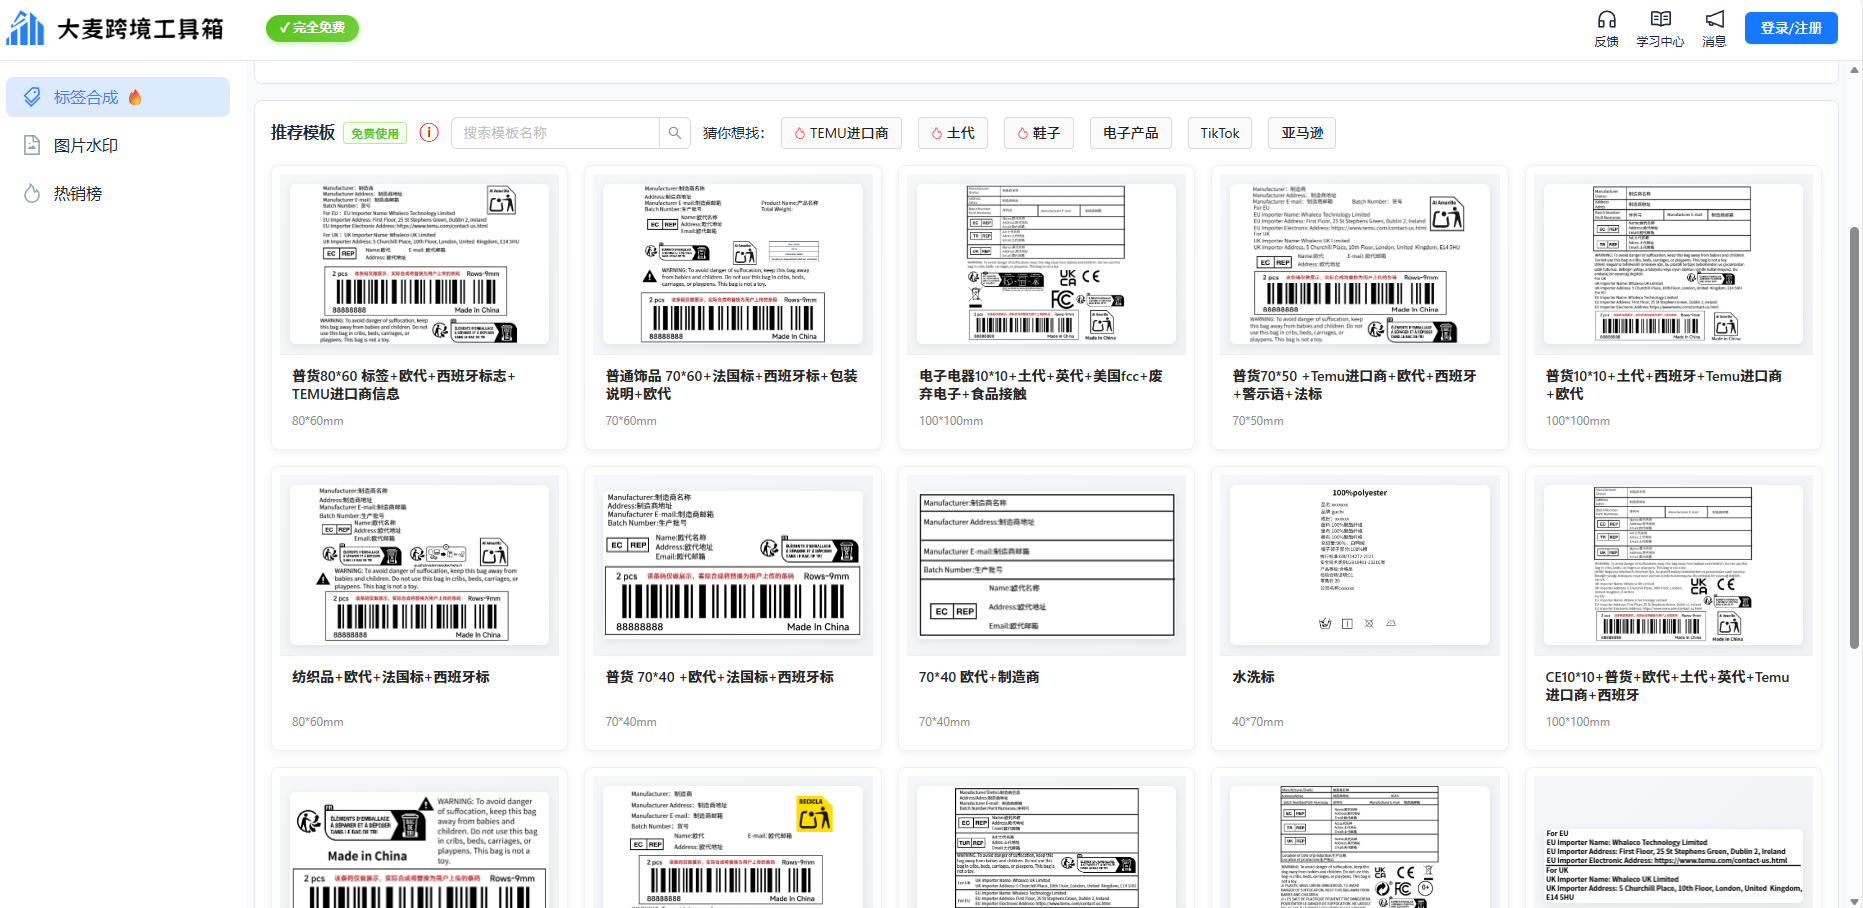This screenshot has height=908, width=1863.
Task: Open the 水洗标 template thumbnail
Action: pyautogui.click(x=1360, y=566)
